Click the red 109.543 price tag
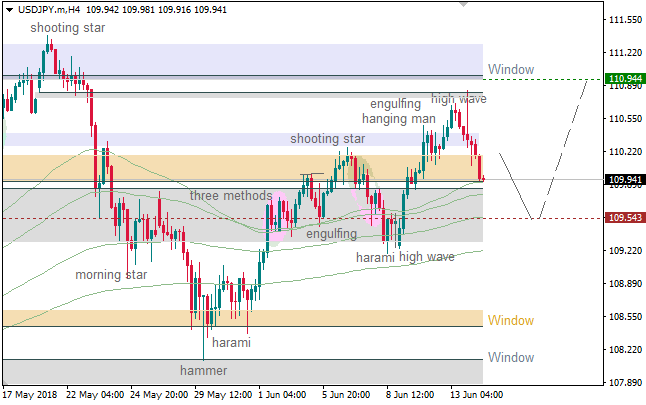The image size is (646, 405). [x=625, y=217]
